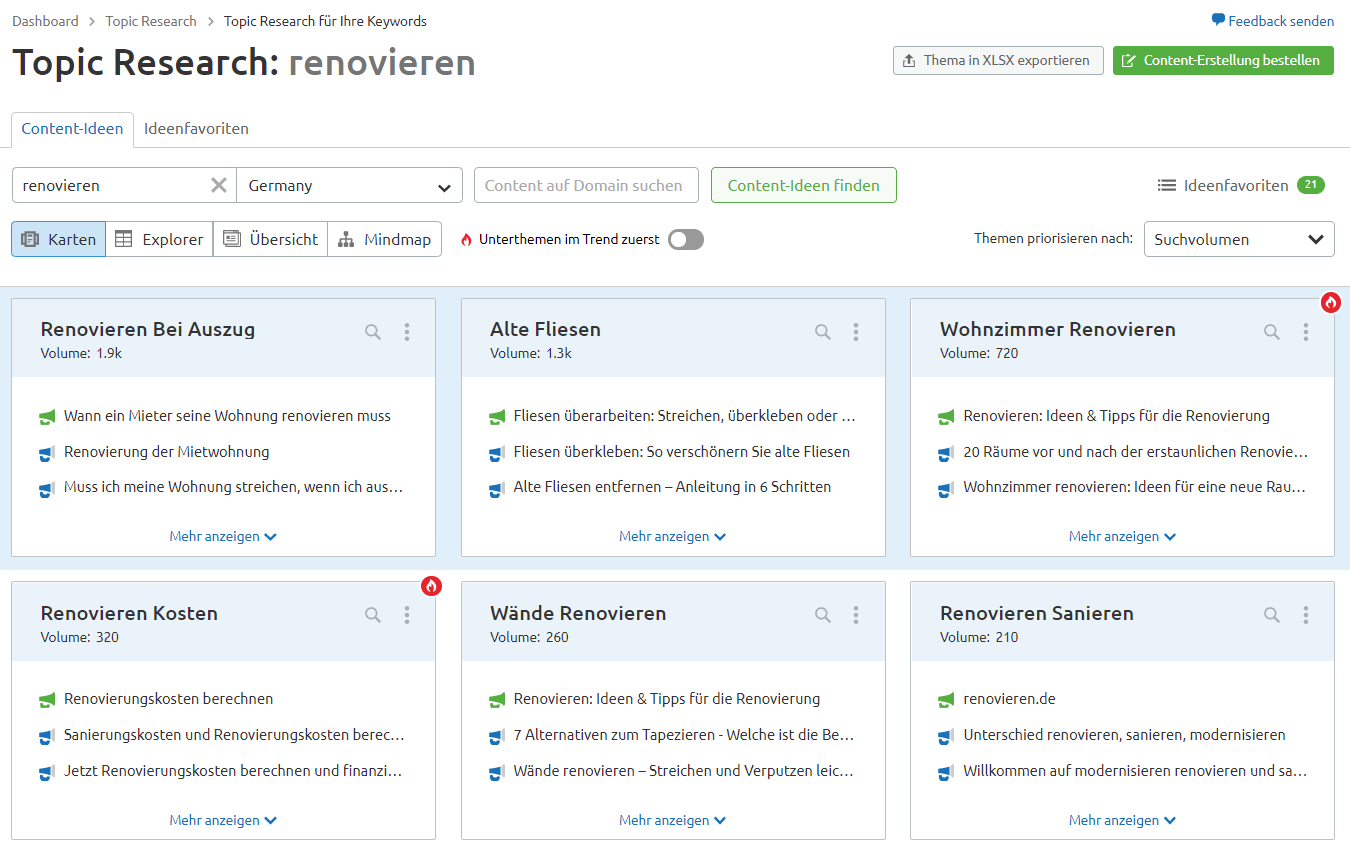The image size is (1350, 848).
Task: Click blue megaphone beside 'Unterschied renovieren, sanieren'
Action: 947,736
